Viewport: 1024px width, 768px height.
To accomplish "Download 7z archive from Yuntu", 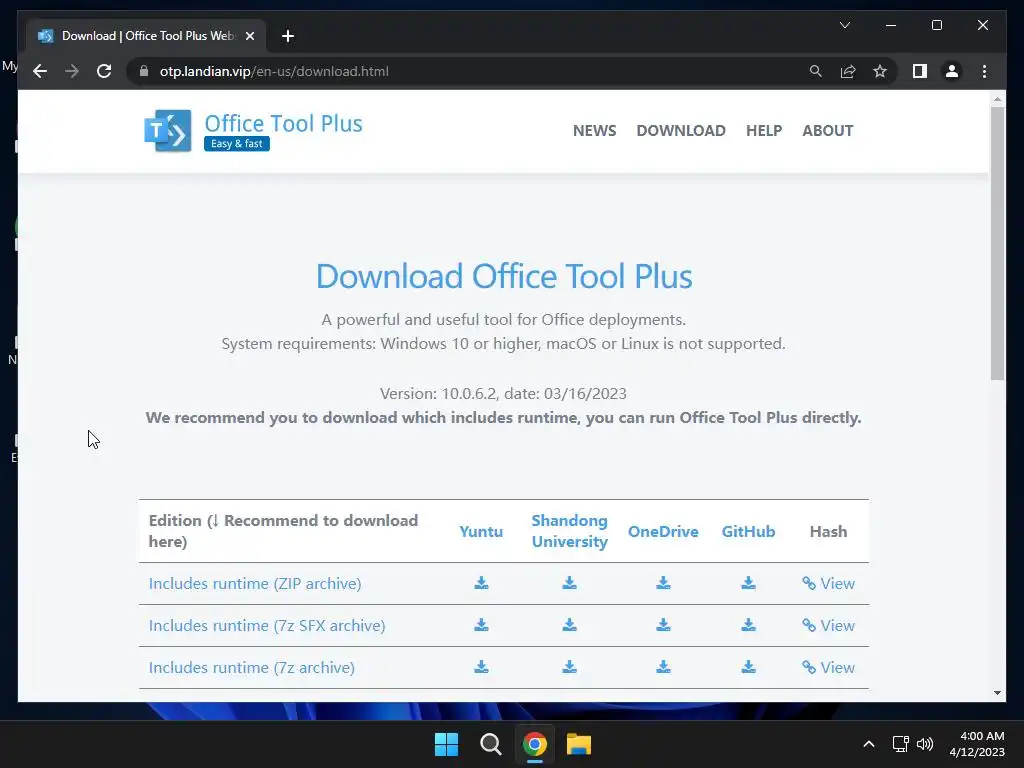I will [481, 667].
